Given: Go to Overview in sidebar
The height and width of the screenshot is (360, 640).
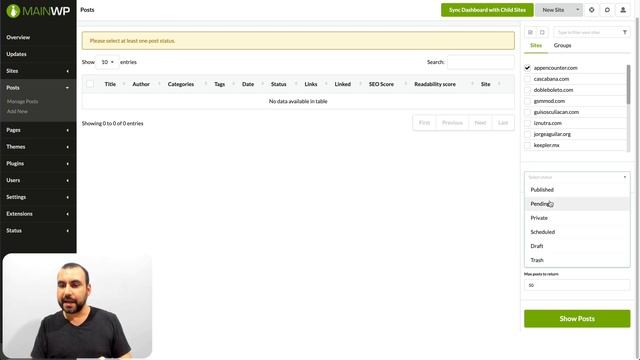Looking at the screenshot, I should coord(18,37).
